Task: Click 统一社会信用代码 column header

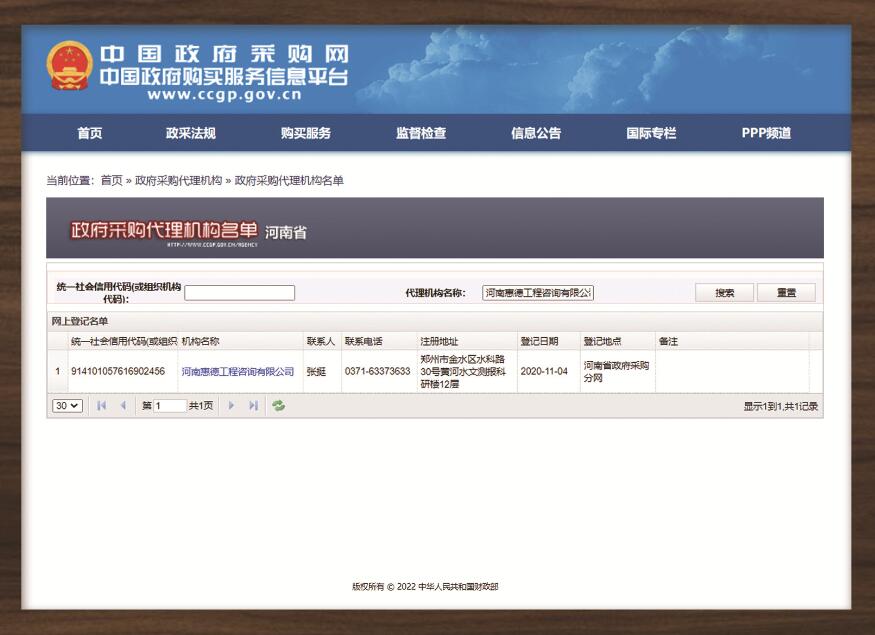Action: pos(124,341)
